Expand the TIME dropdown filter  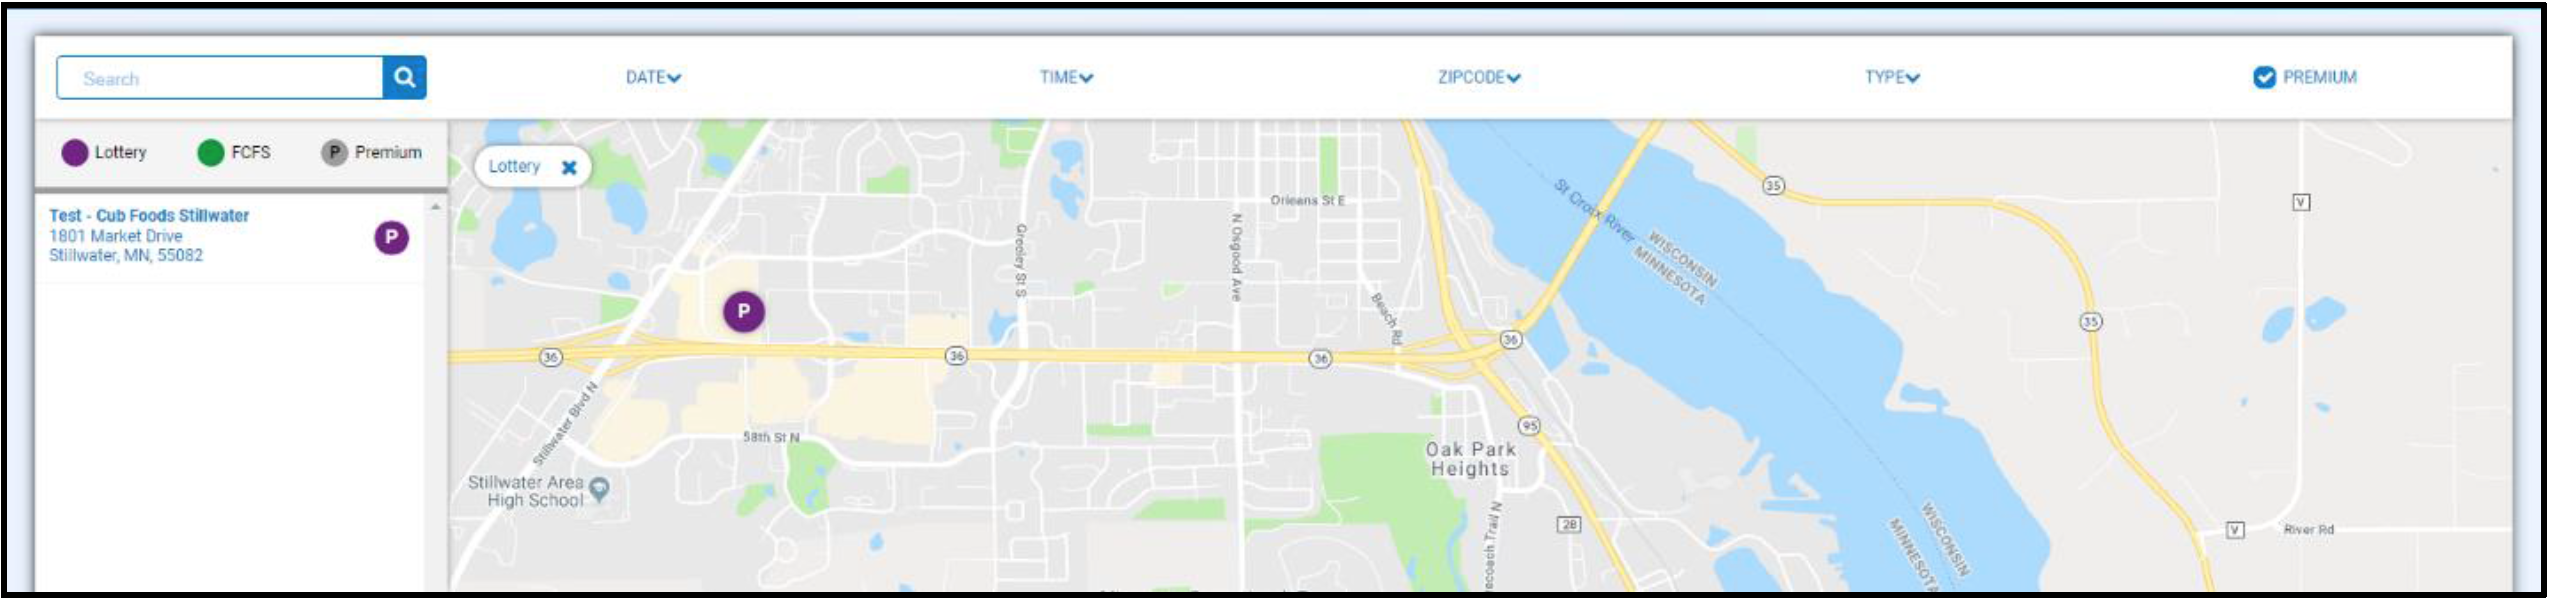[x=1066, y=77]
